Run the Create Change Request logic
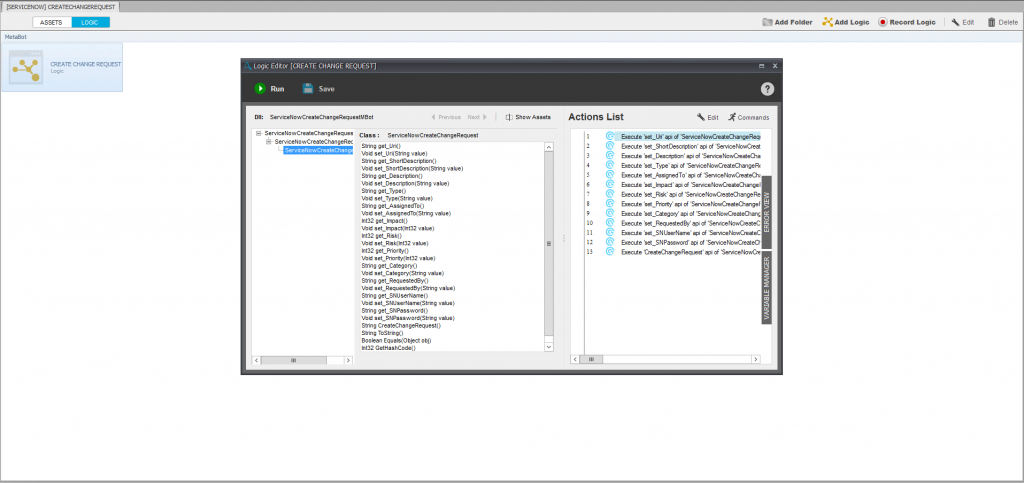Viewport: 1024px width, 483px height. tap(269, 89)
